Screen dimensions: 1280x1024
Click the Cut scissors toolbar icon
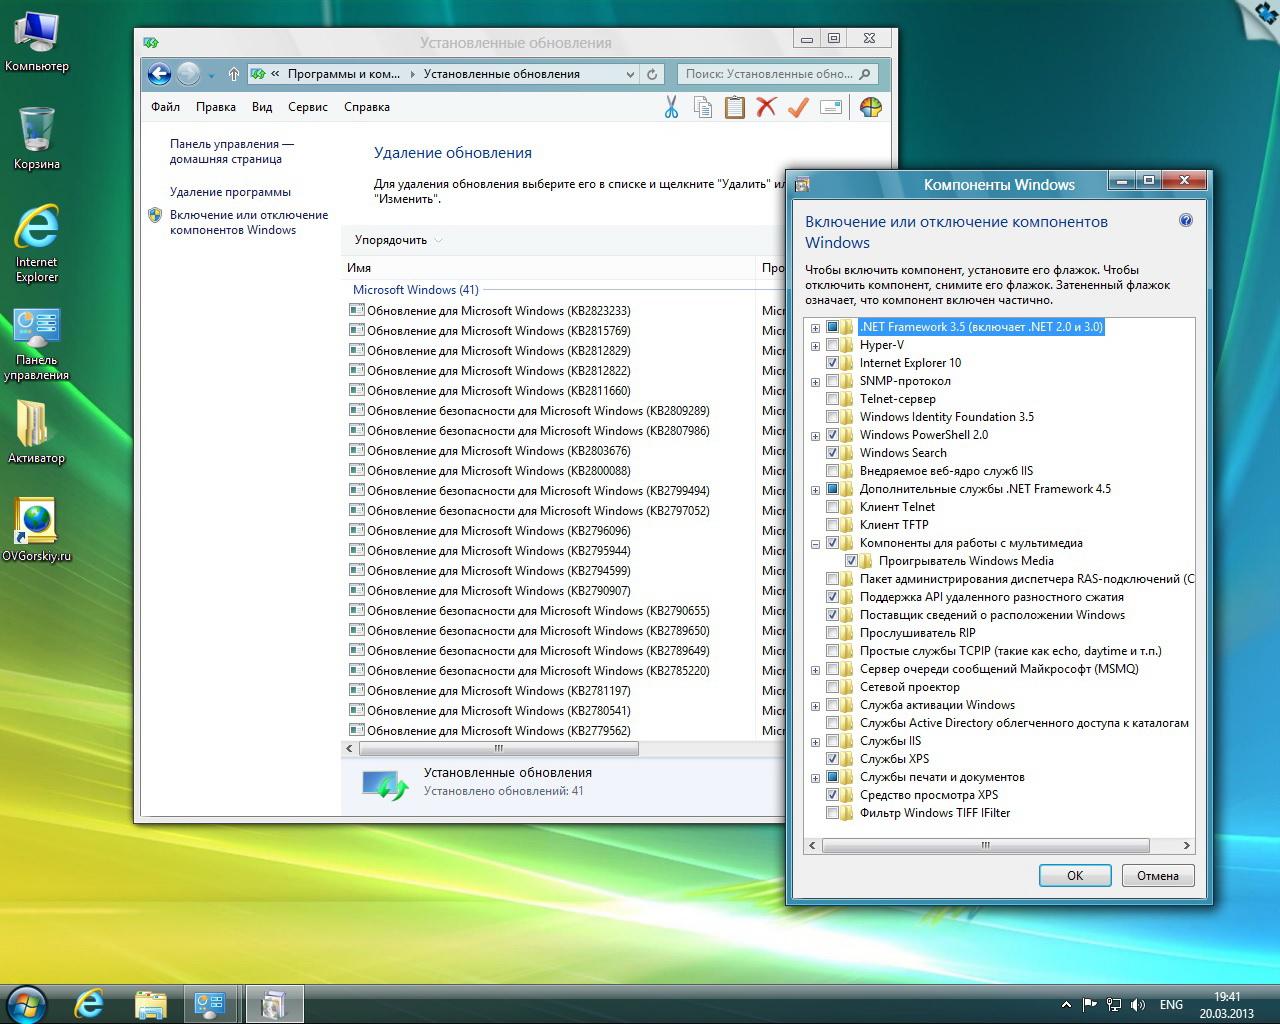point(671,108)
